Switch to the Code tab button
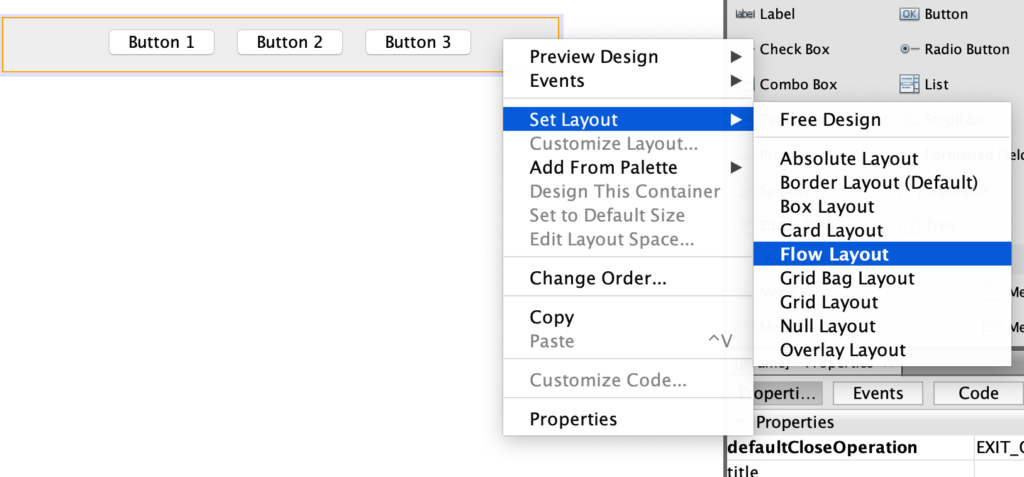Image resolution: width=1024 pixels, height=477 pixels. 978,393
